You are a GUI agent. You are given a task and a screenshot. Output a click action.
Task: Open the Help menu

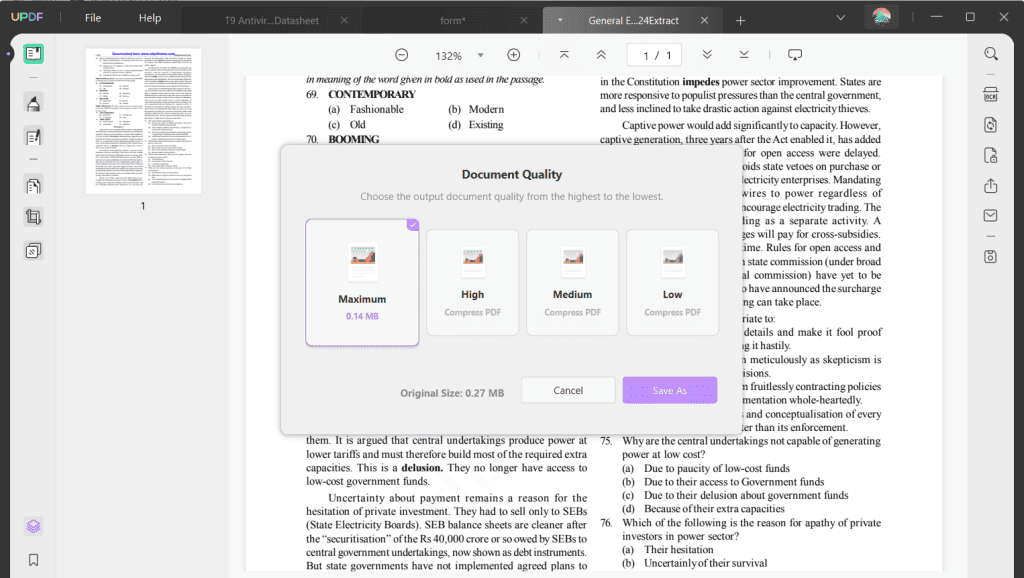click(150, 18)
